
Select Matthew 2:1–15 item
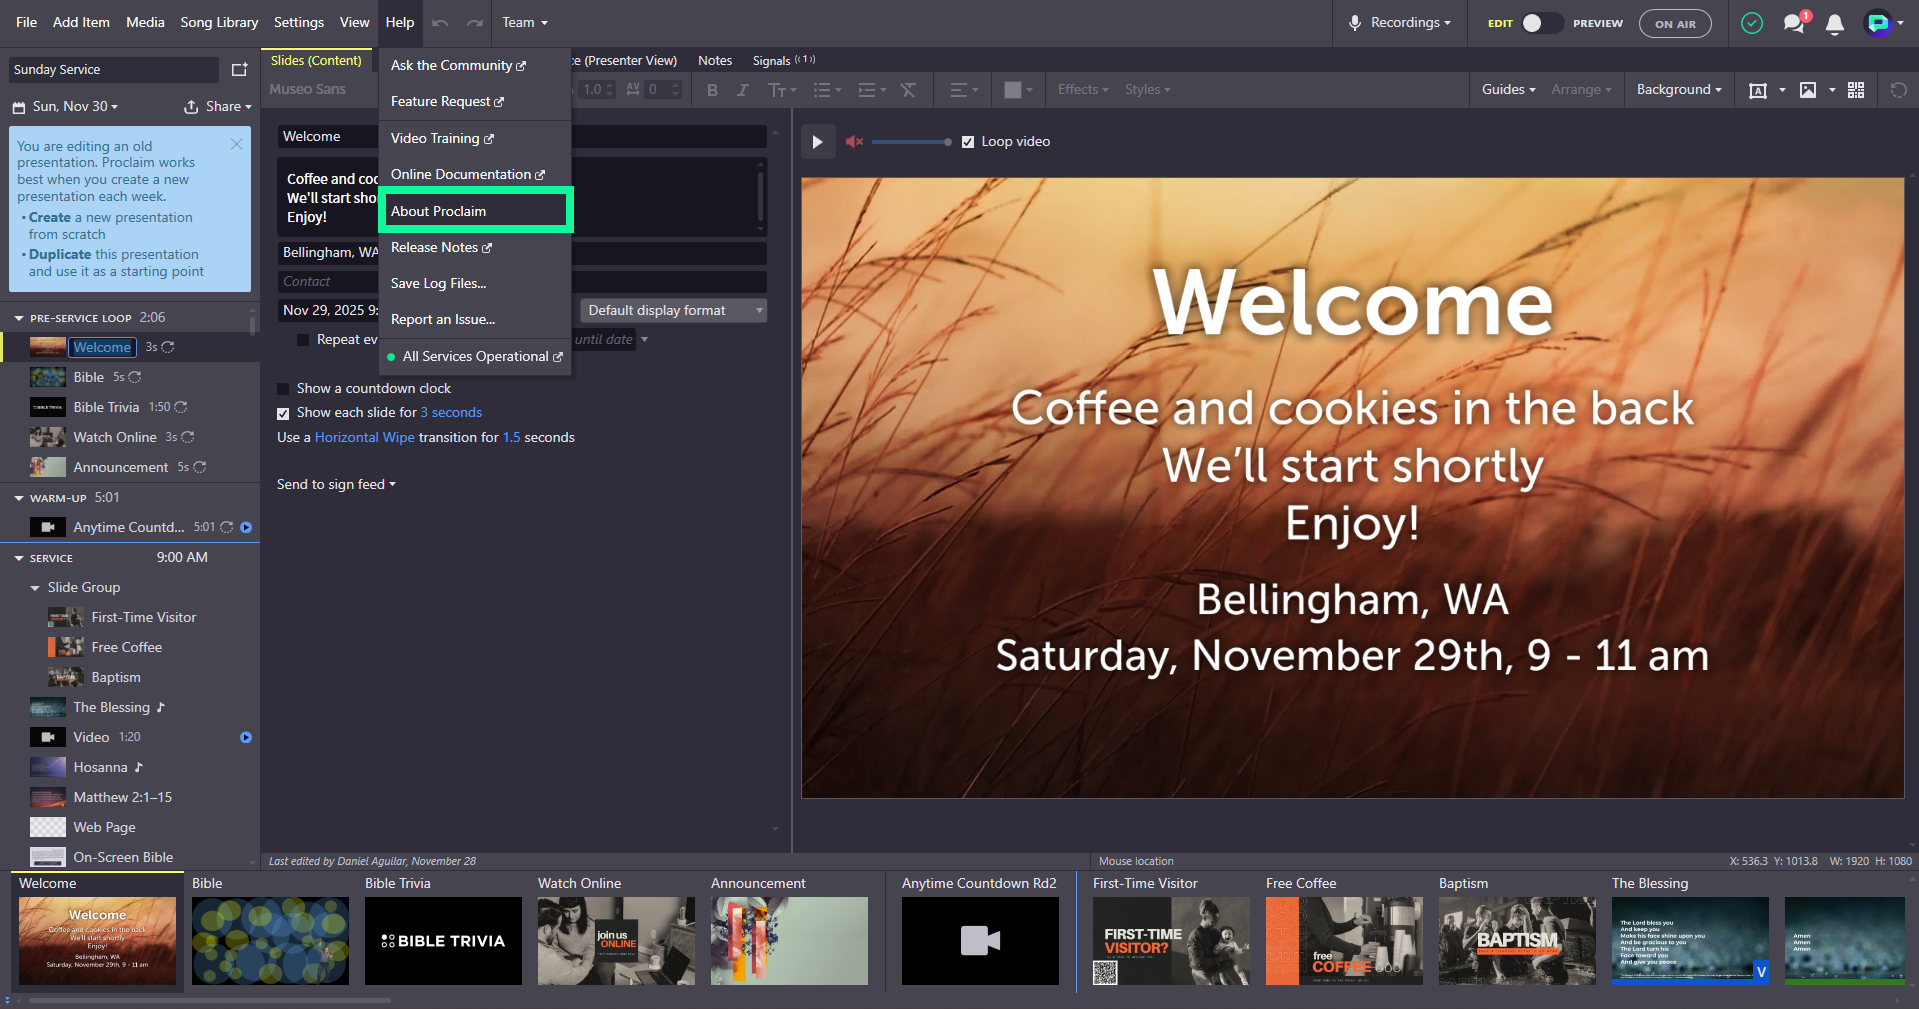[x=122, y=797]
